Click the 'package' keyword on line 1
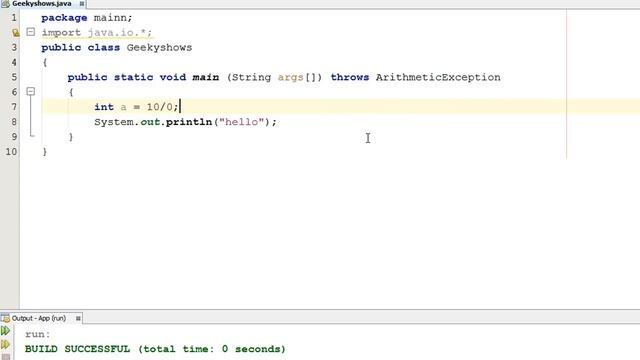The height and width of the screenshot is (360, 640). click(64, 18)
